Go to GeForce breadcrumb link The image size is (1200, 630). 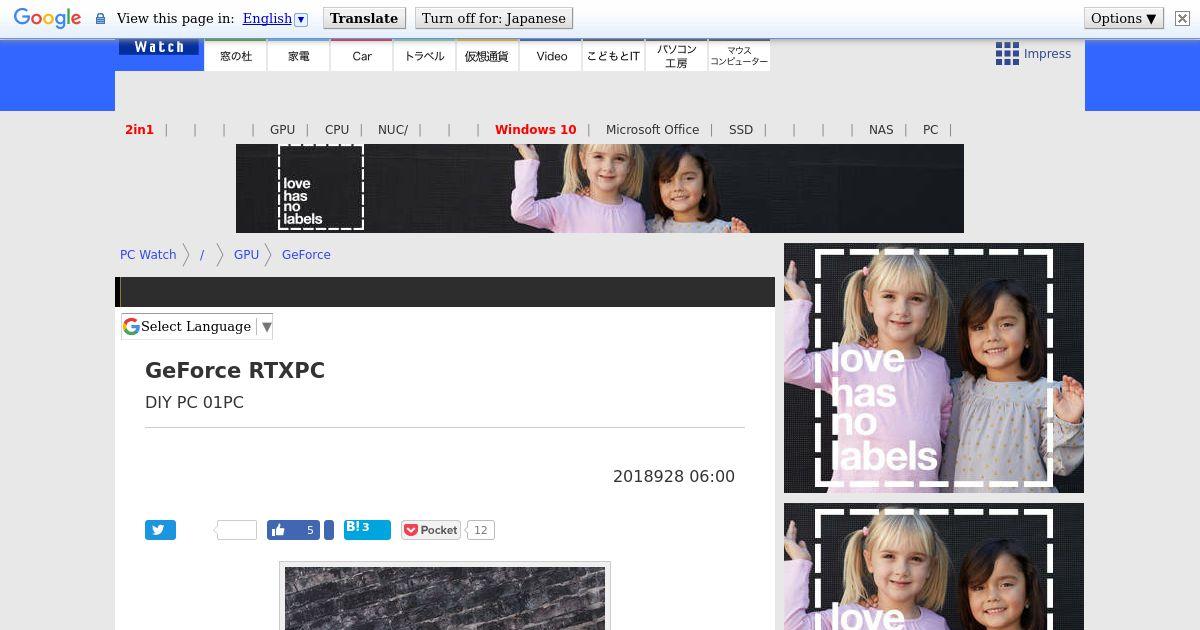(306, 255)
